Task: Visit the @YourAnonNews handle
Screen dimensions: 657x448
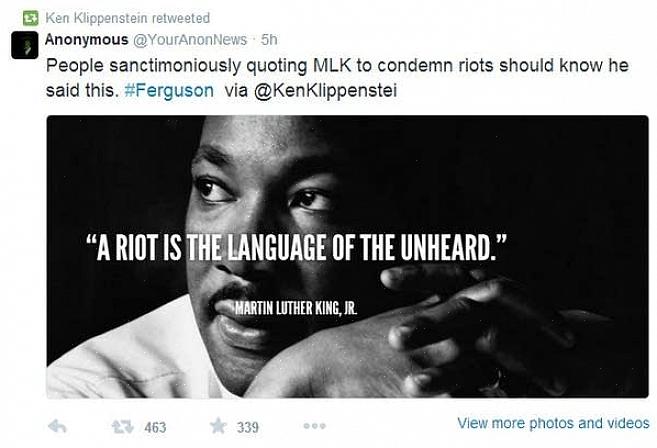Action: 190,40
